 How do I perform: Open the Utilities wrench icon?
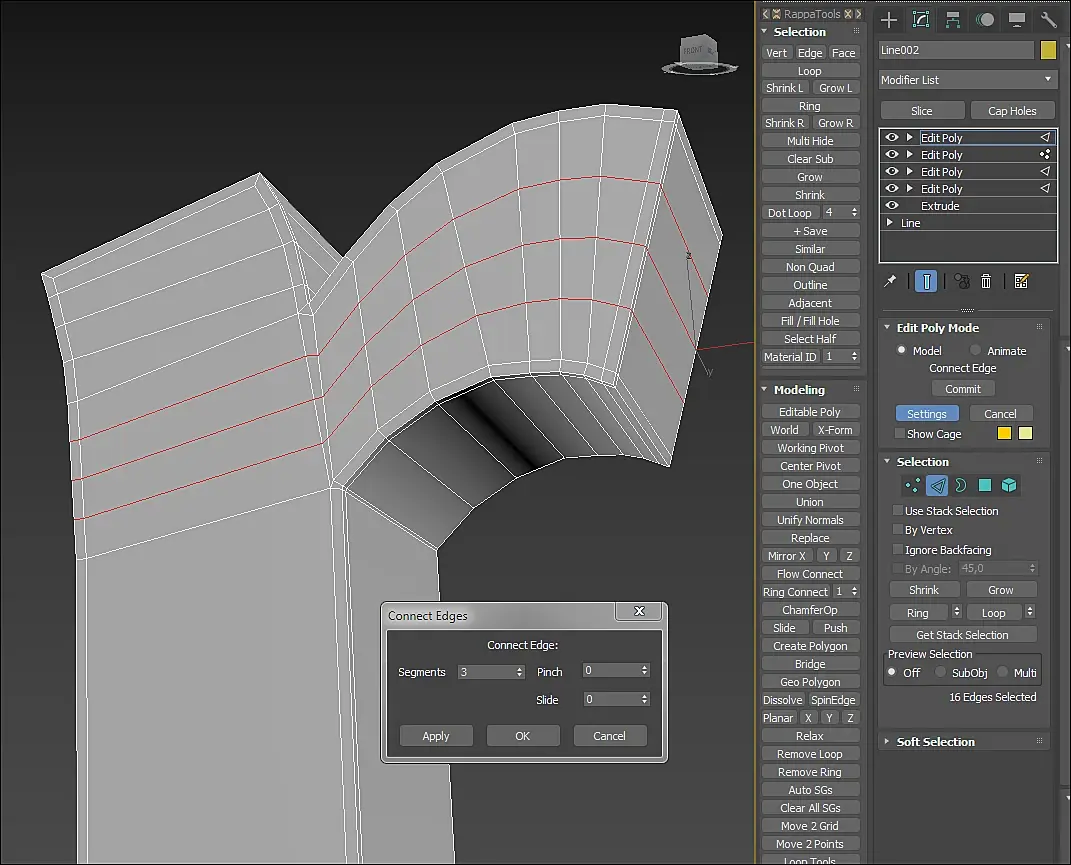point(1048,20)
